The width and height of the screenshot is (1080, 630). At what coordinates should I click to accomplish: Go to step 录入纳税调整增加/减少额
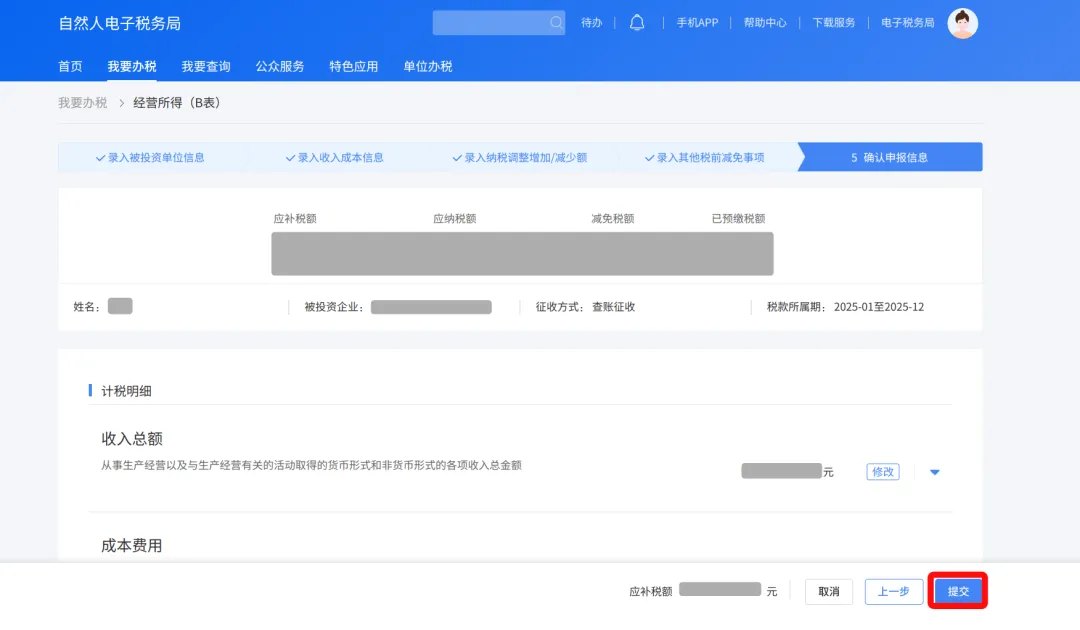point(519,158)
